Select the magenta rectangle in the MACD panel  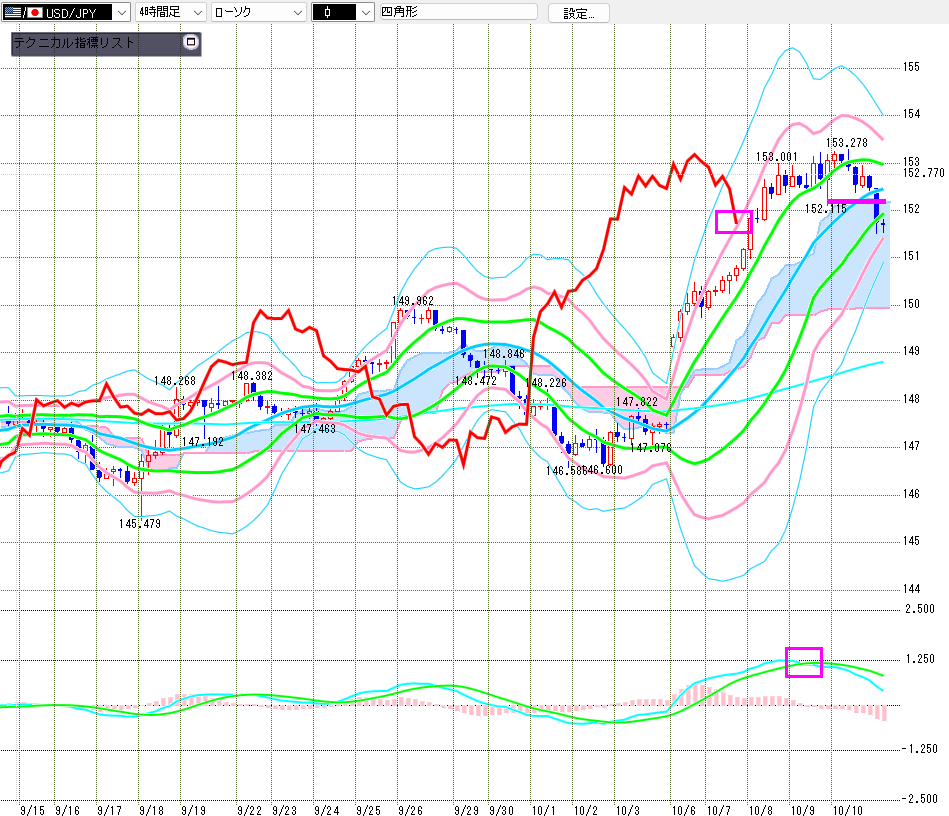[x=803, y=662]
